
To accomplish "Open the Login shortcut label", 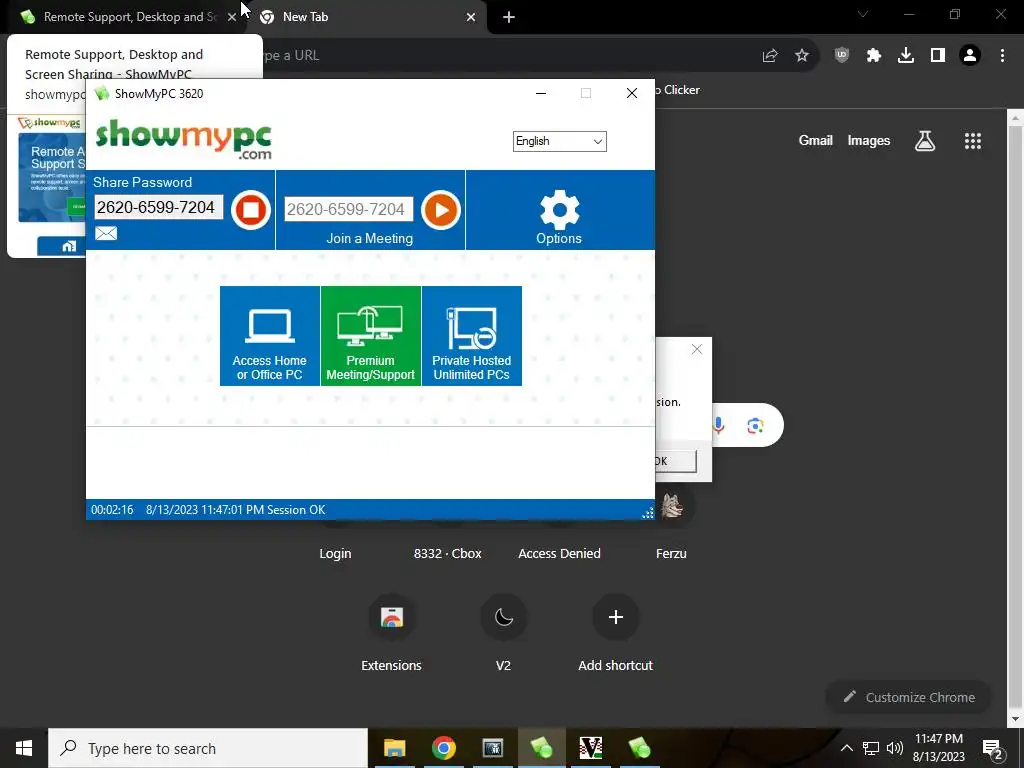I will point(335,554).
